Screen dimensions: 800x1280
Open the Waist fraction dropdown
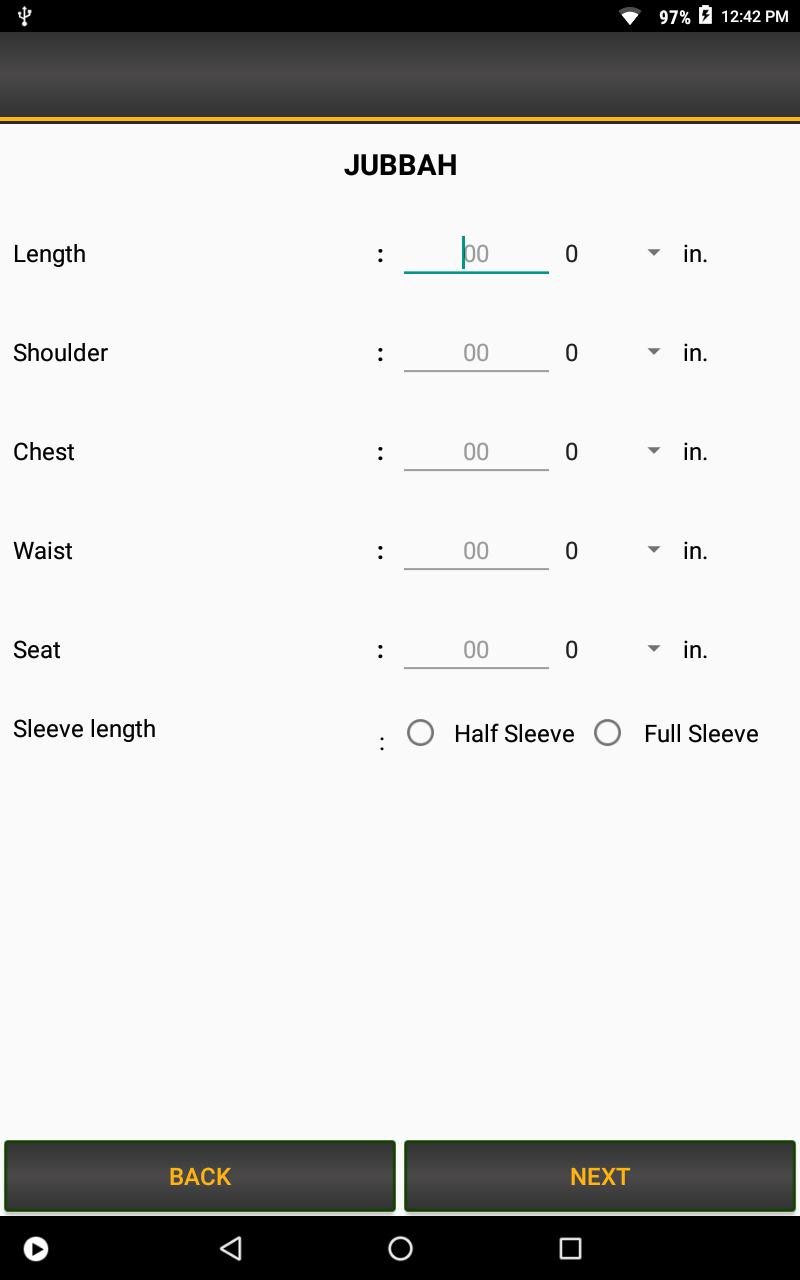(612, 551)
